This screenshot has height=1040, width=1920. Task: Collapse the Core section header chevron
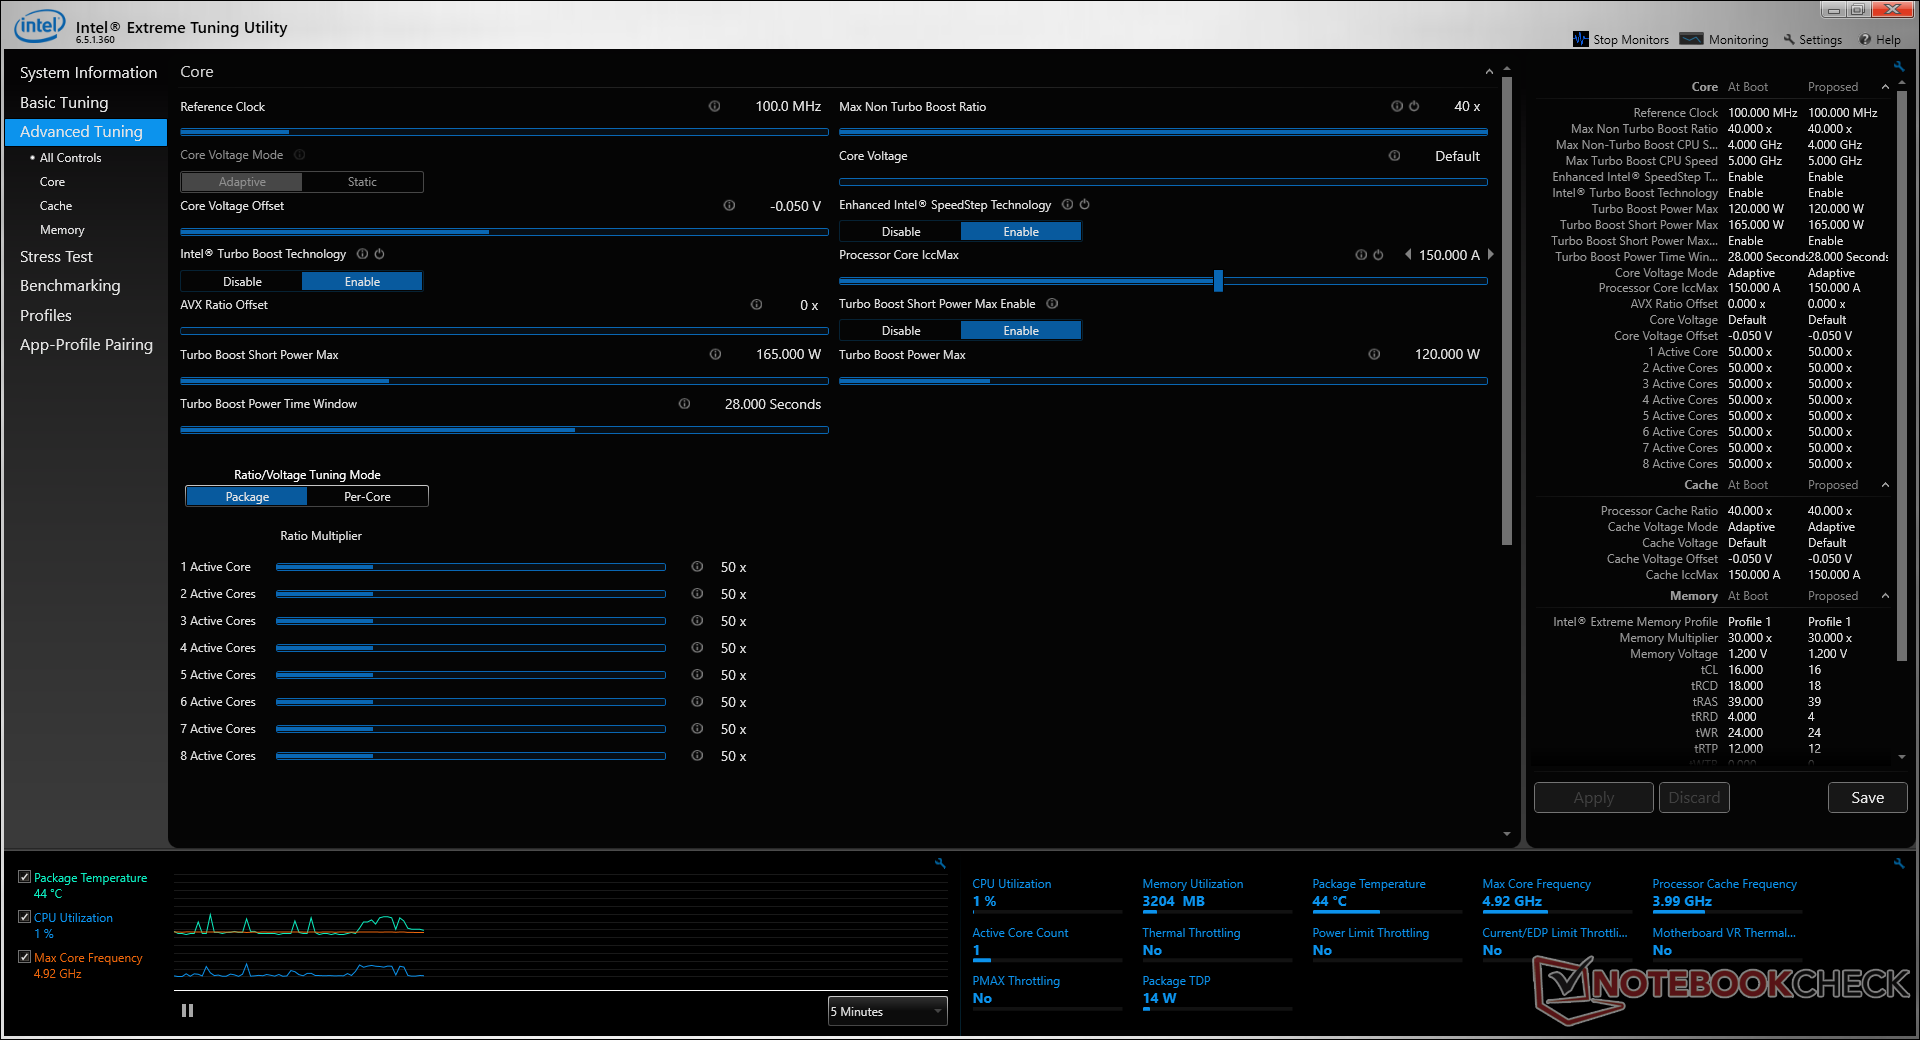pyautogui.click(x=1489, y=72)
